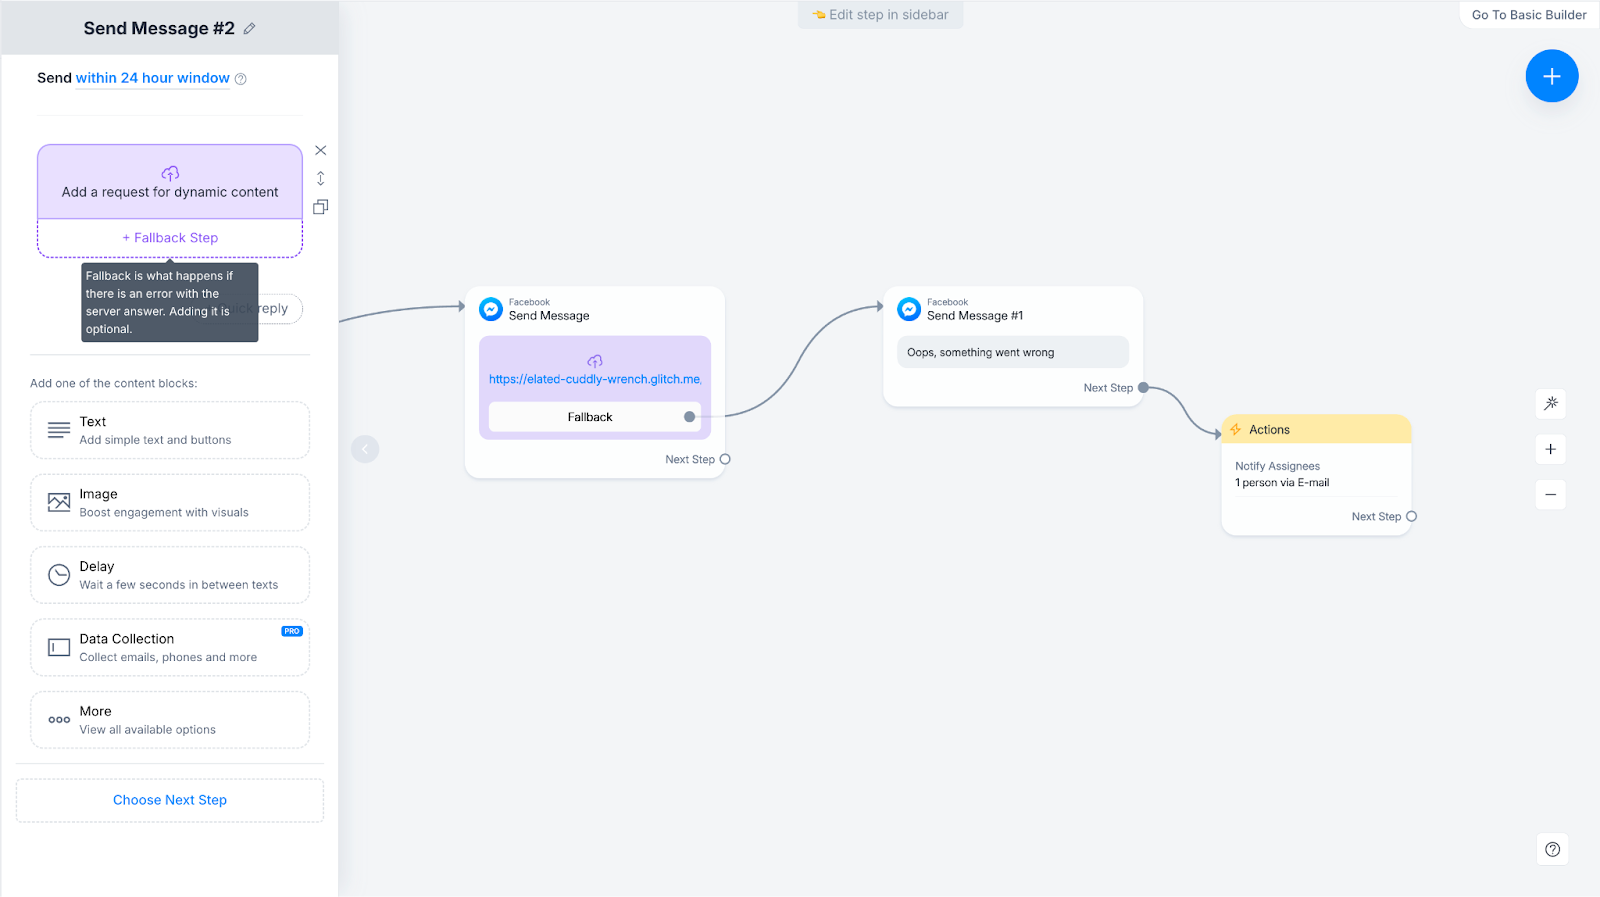Click the glitch.me URL in Send Message node
Screen dimensions: 1600x897
click(595, 379)
